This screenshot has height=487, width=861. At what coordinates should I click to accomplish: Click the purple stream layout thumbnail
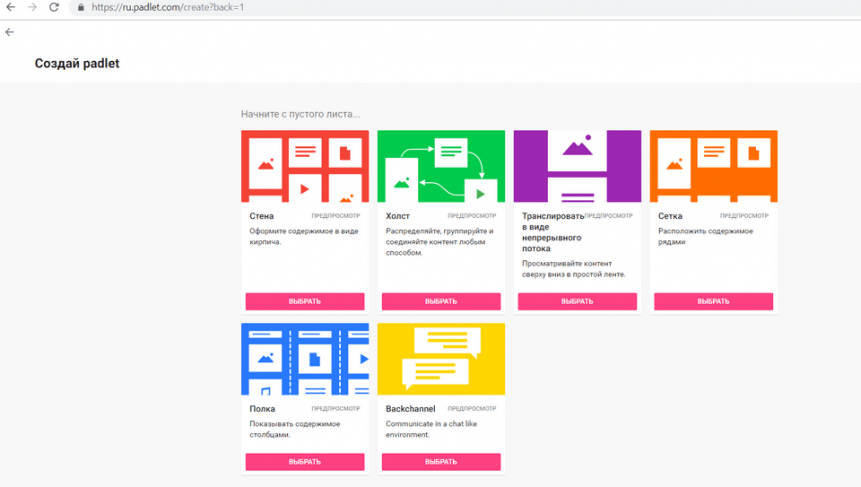point(577,166)
